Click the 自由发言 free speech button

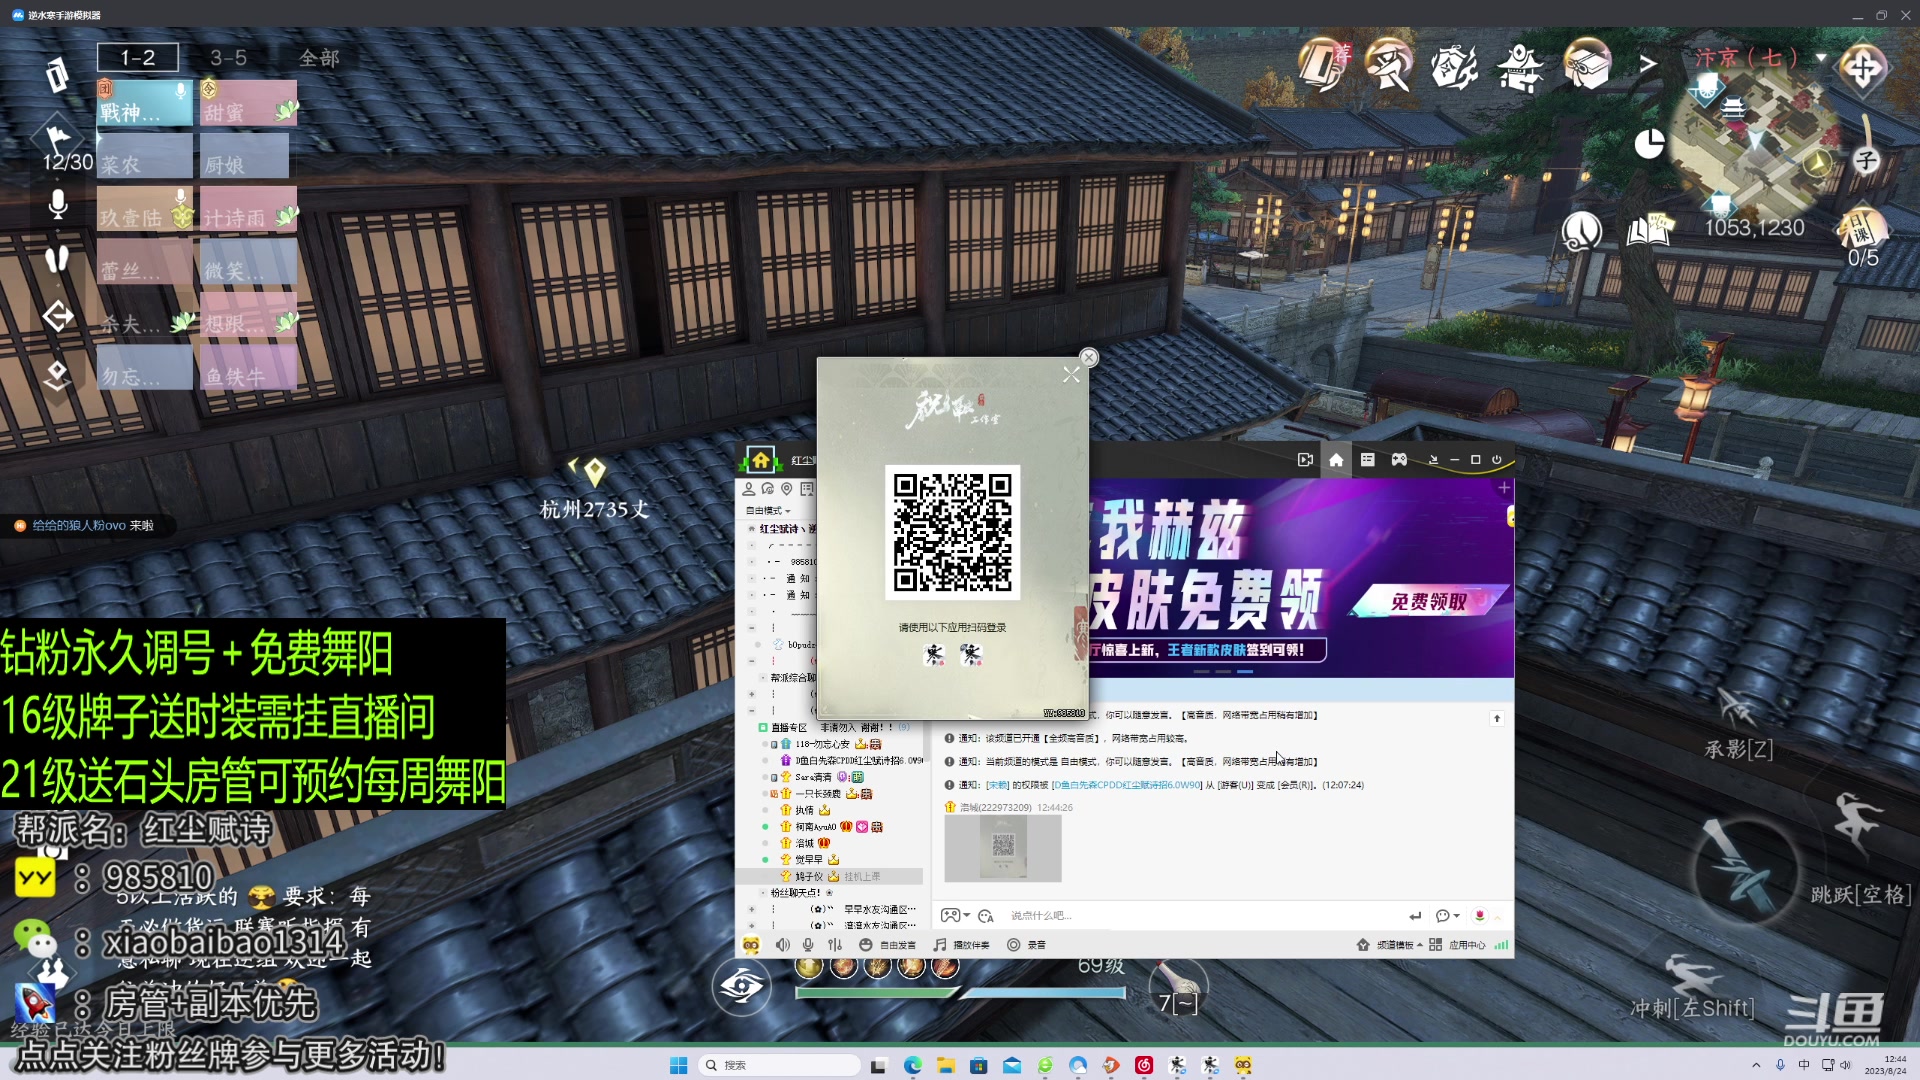[887, 945]
